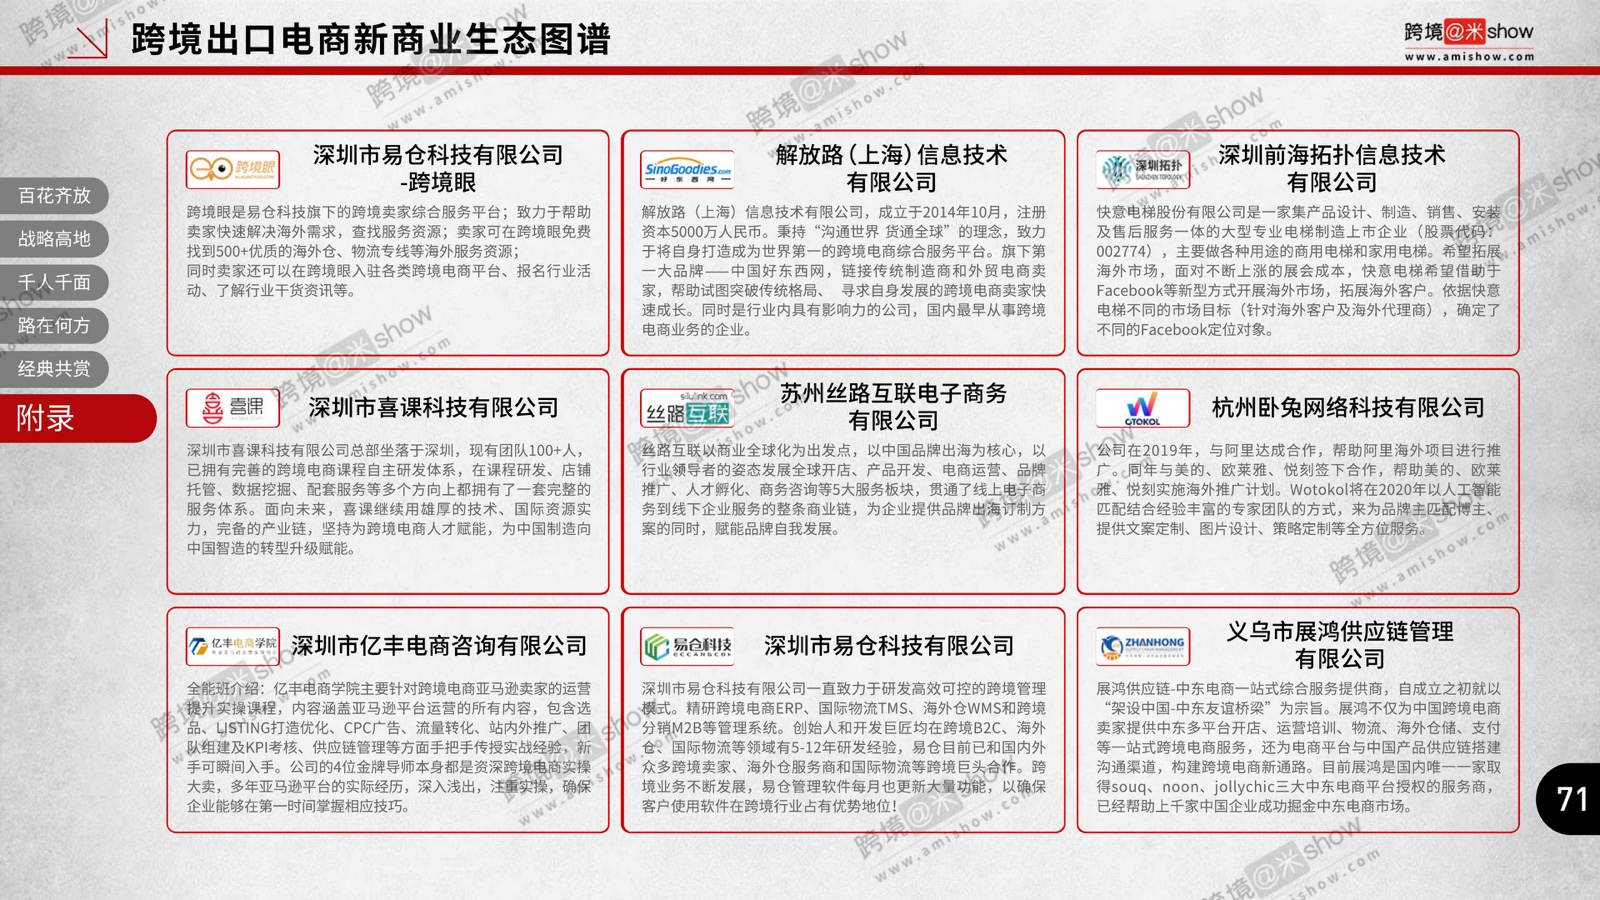Click the 跨境出口电商新商业生态图谱 title
The image size is (1600, 900).
pyautogui.click(x=371, y=39)
